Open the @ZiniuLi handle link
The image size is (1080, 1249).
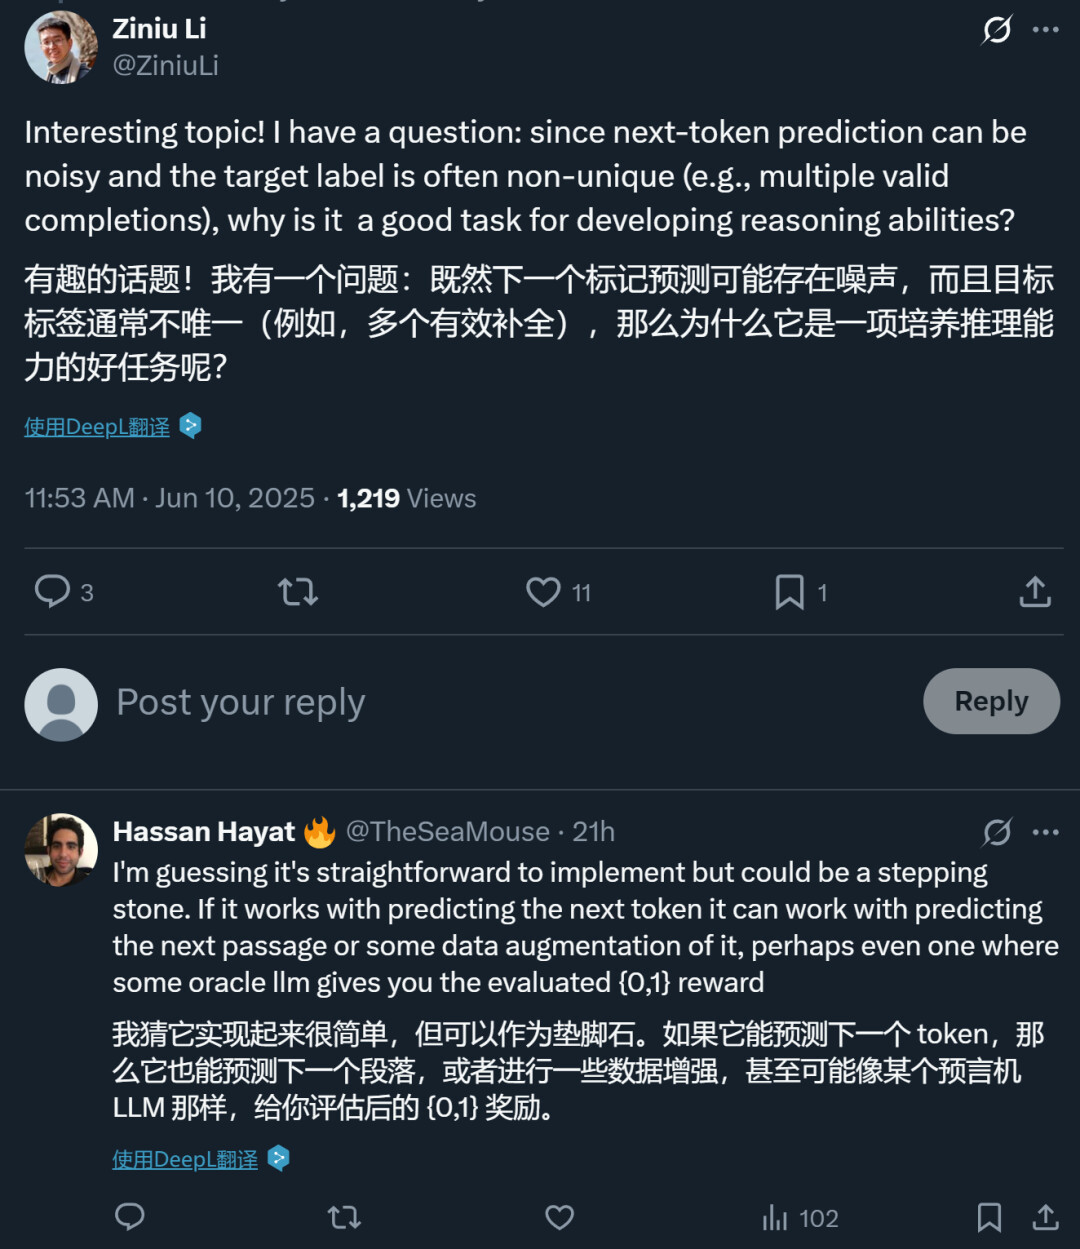tap(166, 65)
